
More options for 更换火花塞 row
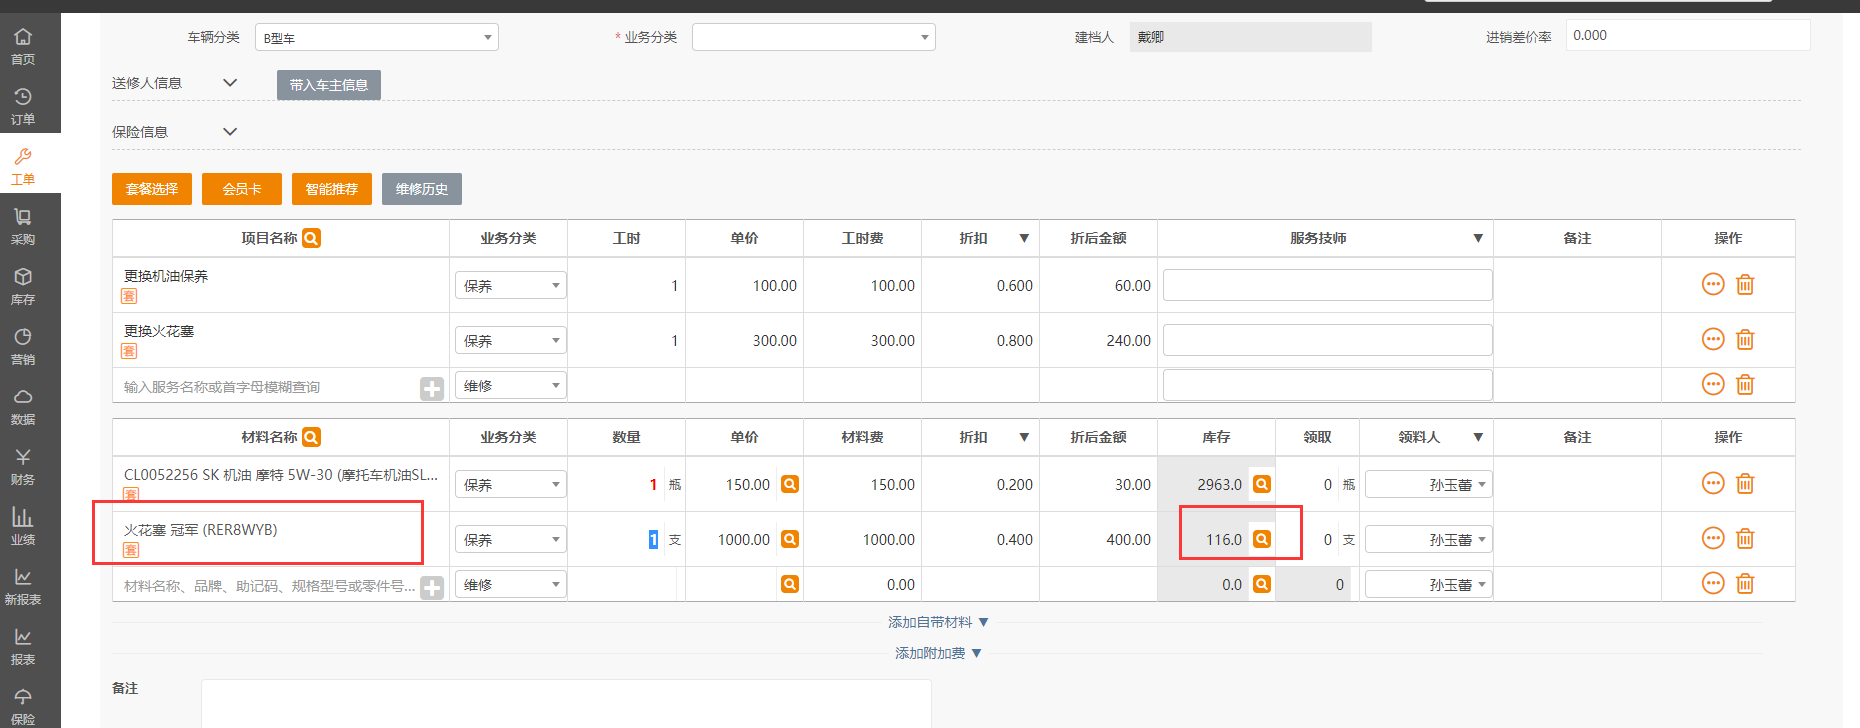tap(1713, 339)
